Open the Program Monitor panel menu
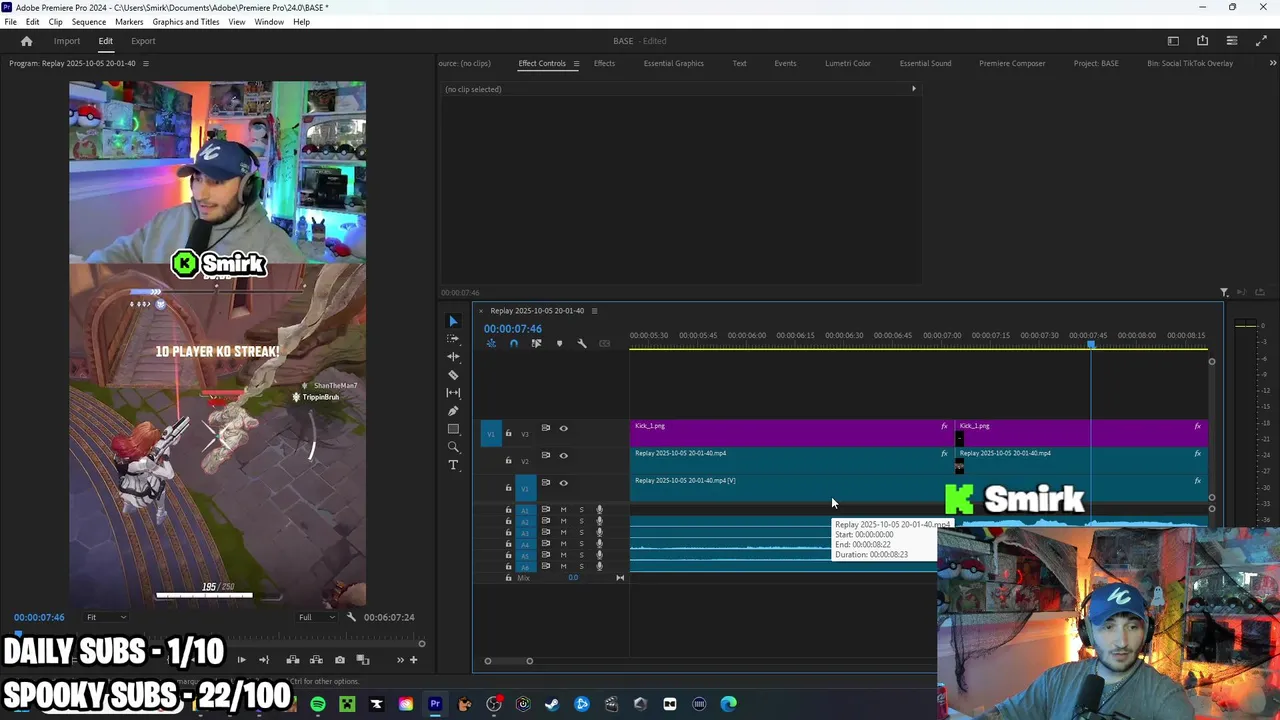 tap(145, 63)
